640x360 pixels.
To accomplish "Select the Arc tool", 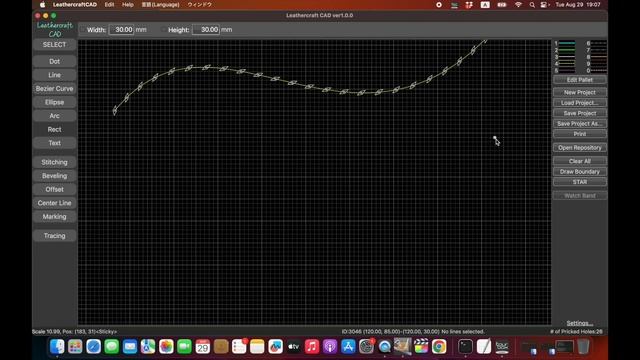I will (54, 116).
